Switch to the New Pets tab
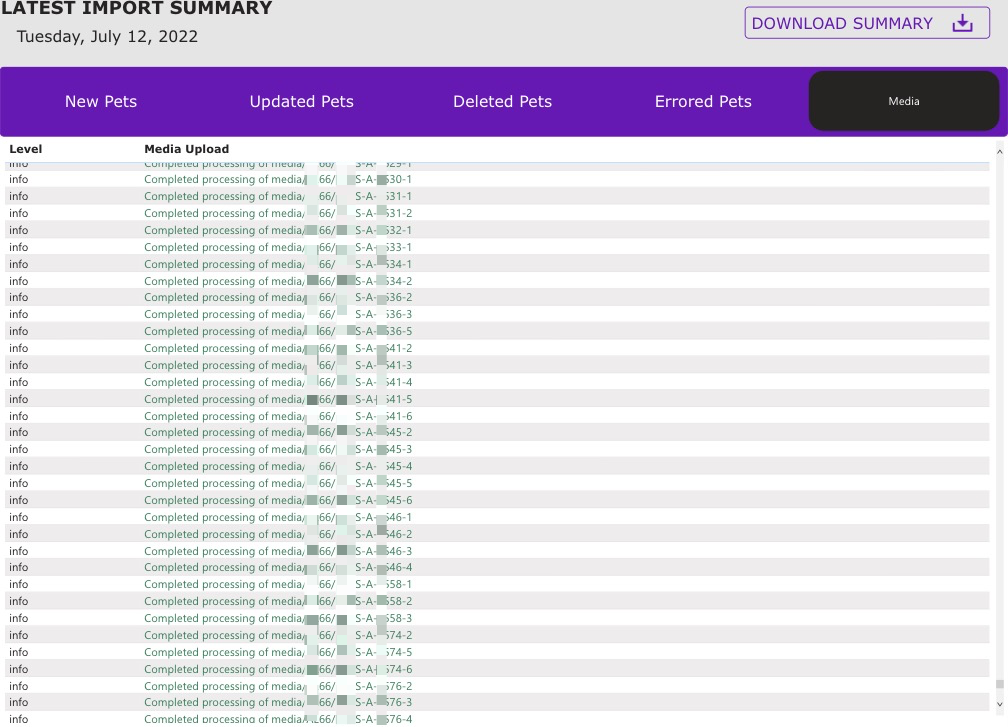The image size is (1008, 727). (x=100, y=101)
